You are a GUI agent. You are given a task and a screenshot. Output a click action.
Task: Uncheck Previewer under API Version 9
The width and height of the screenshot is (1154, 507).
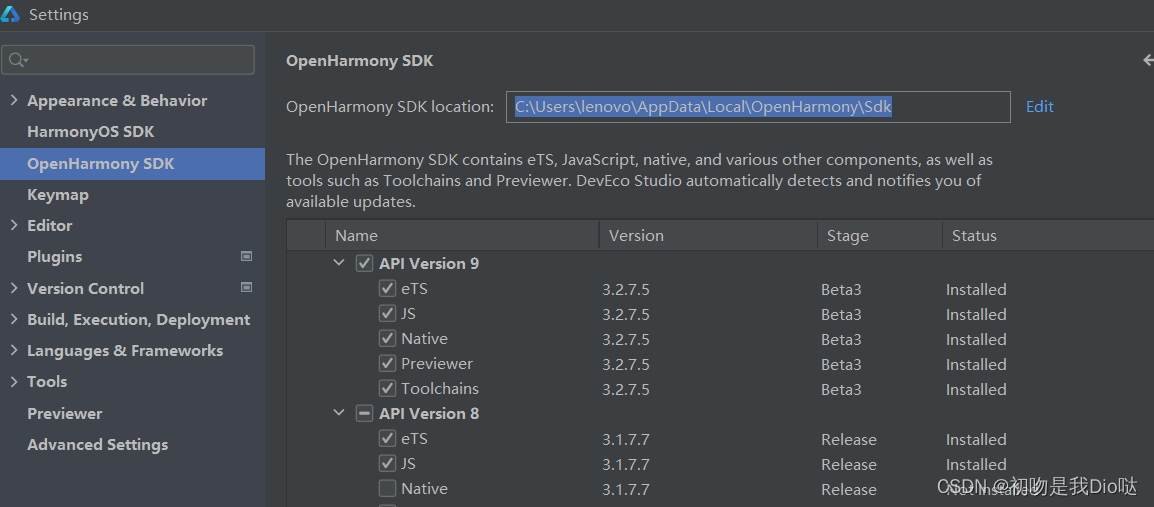(x=387, y=364)
